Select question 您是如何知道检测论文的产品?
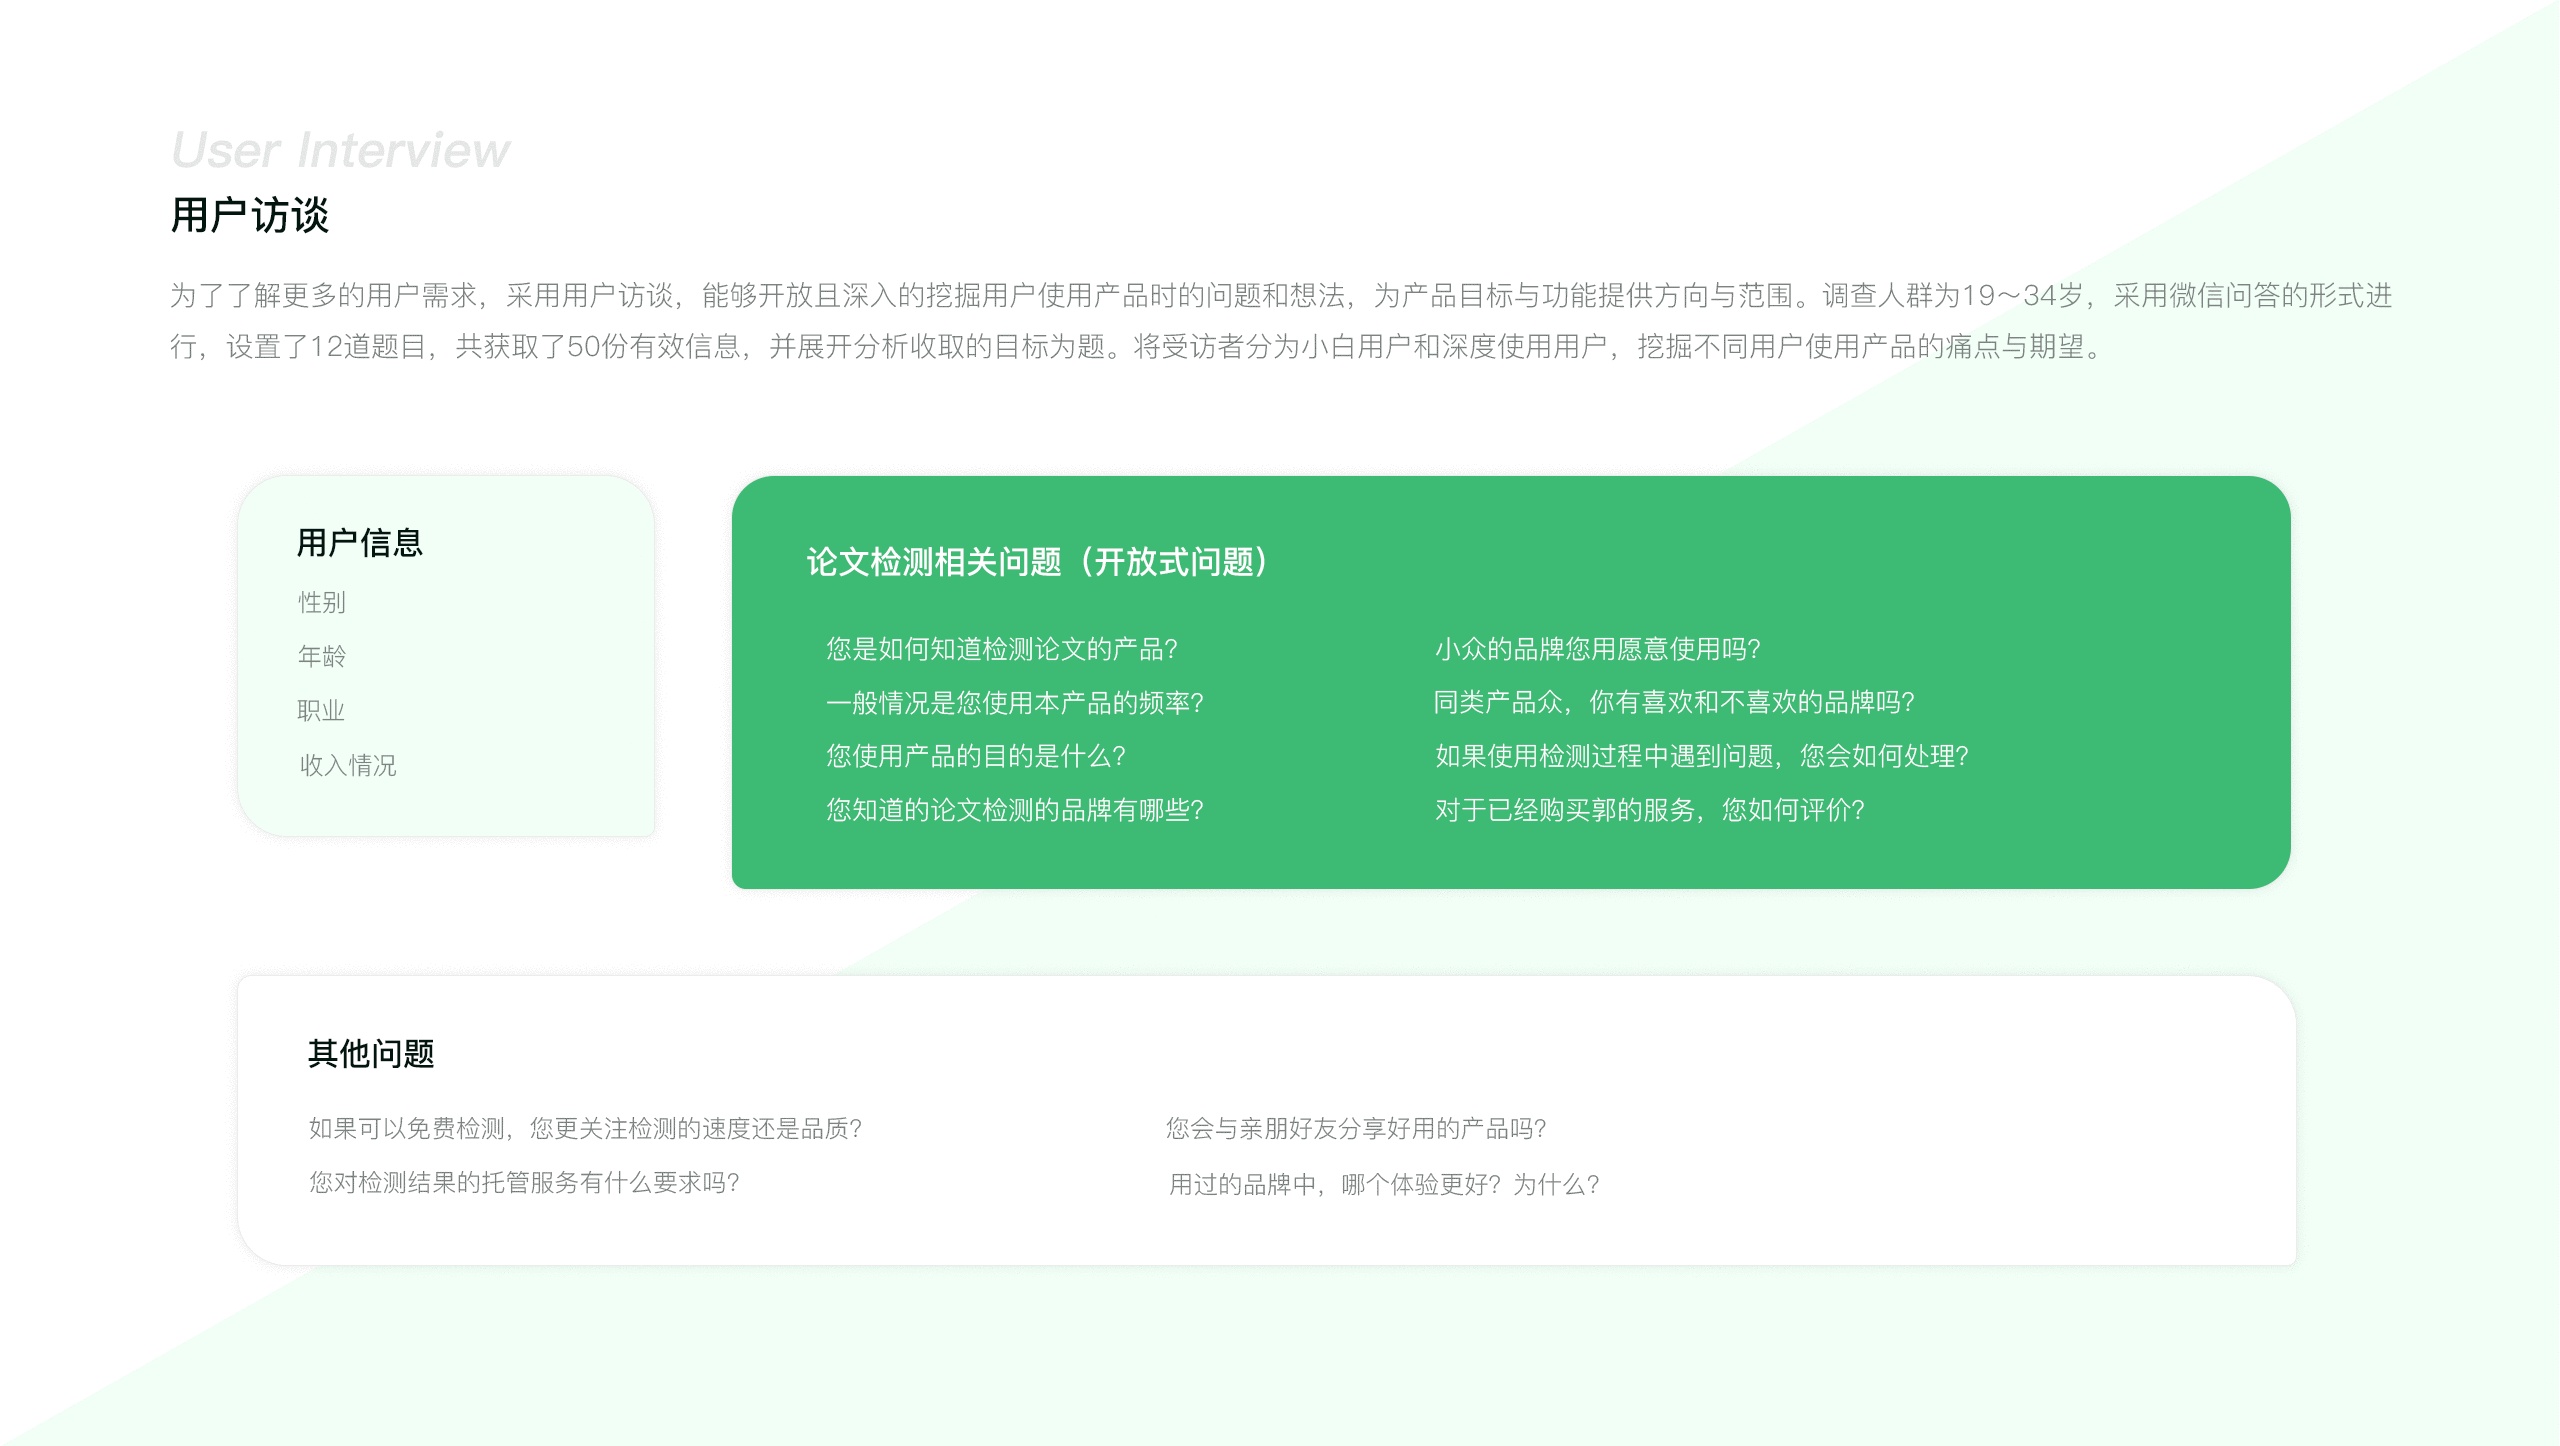 [x=1001, y=649]
